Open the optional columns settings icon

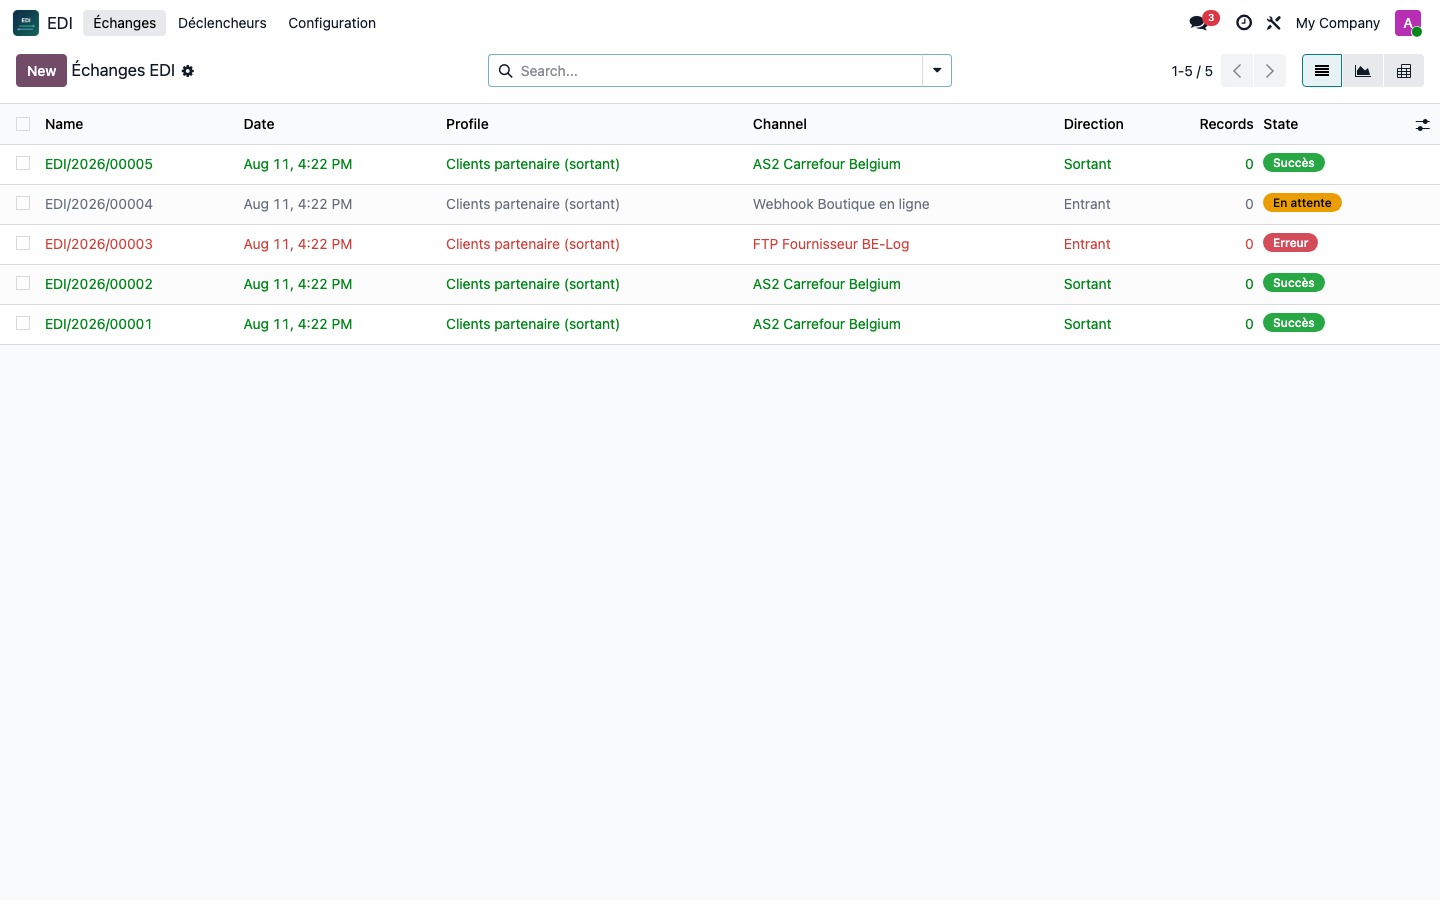point(1422,125)
